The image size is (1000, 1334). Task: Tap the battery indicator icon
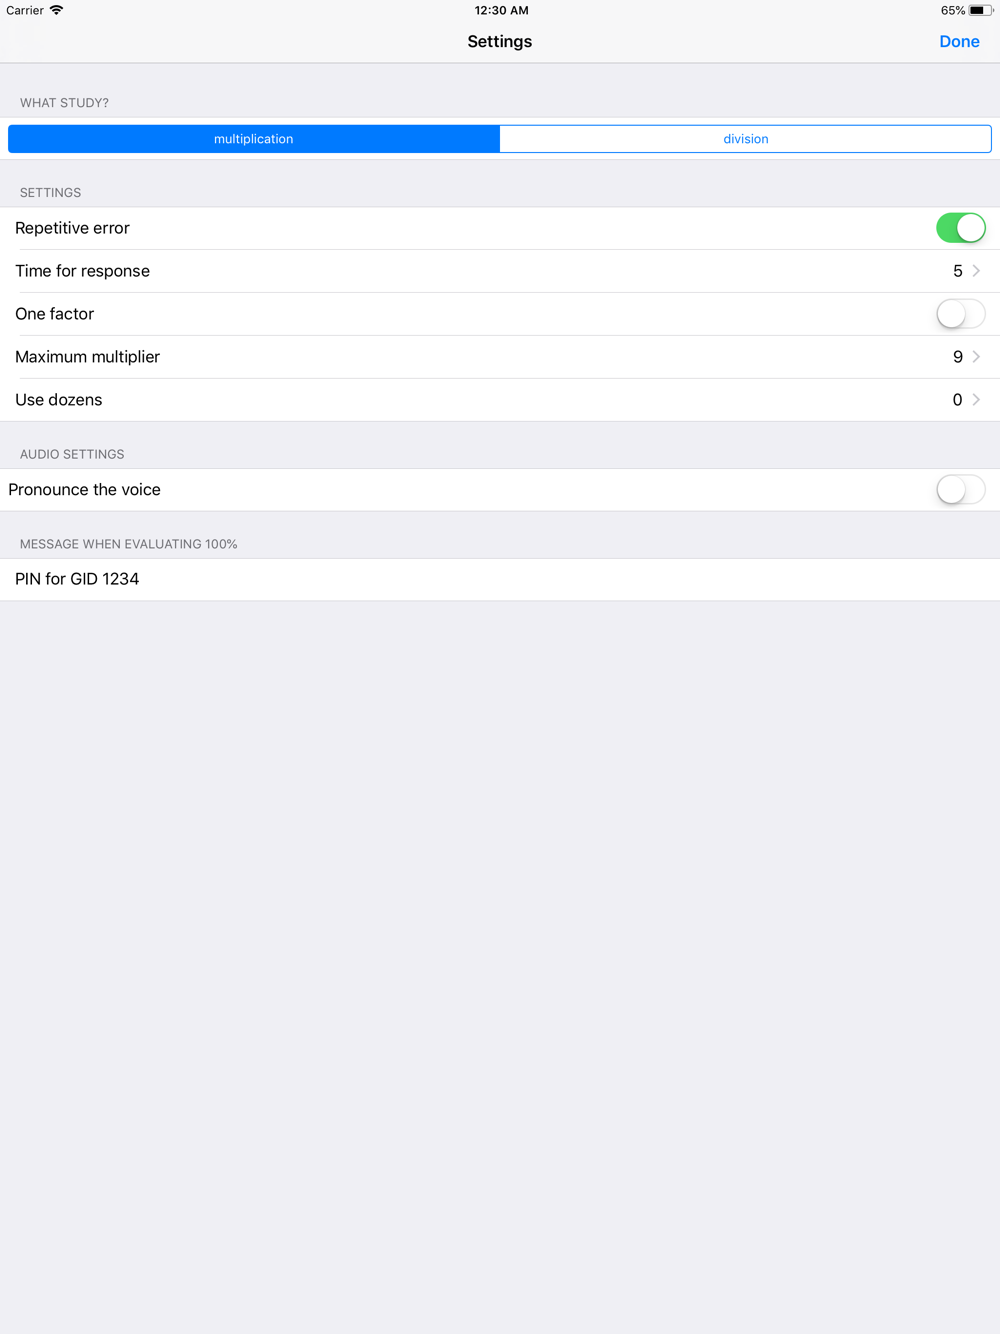(x=980, y=10)
